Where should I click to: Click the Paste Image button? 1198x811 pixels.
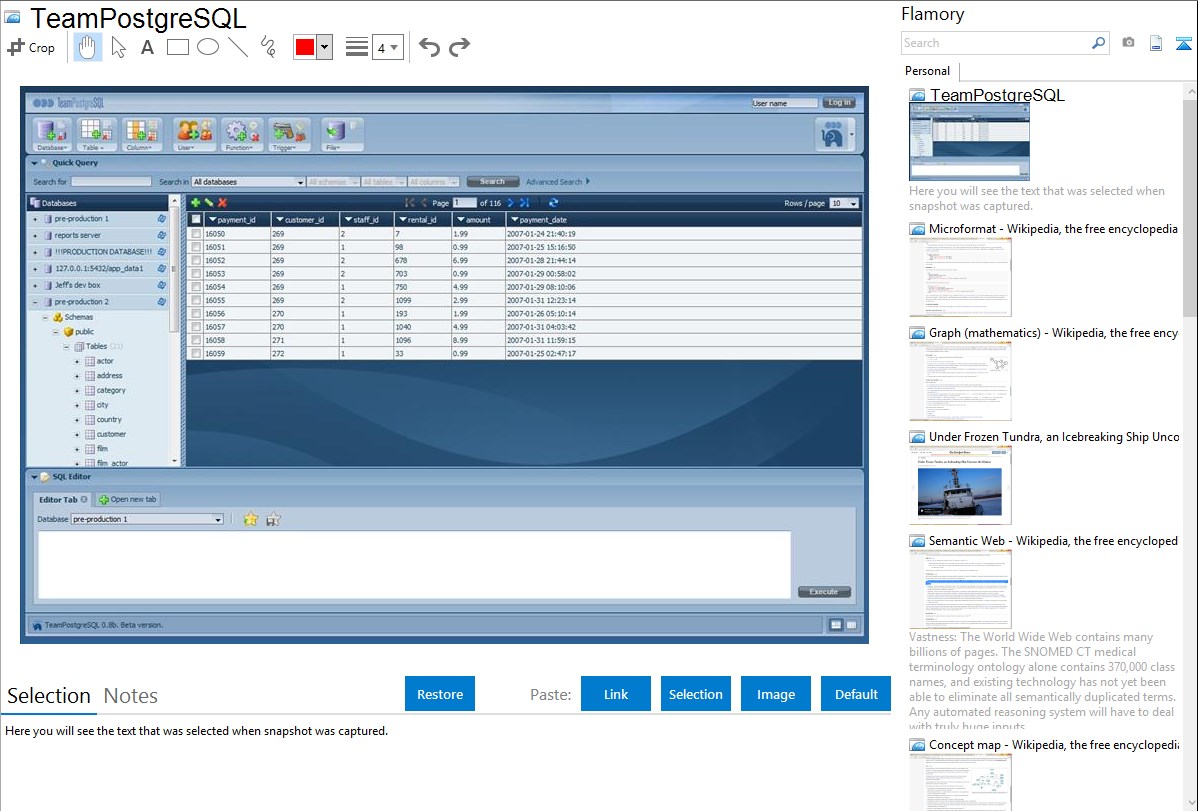click(x=775, y=694)
